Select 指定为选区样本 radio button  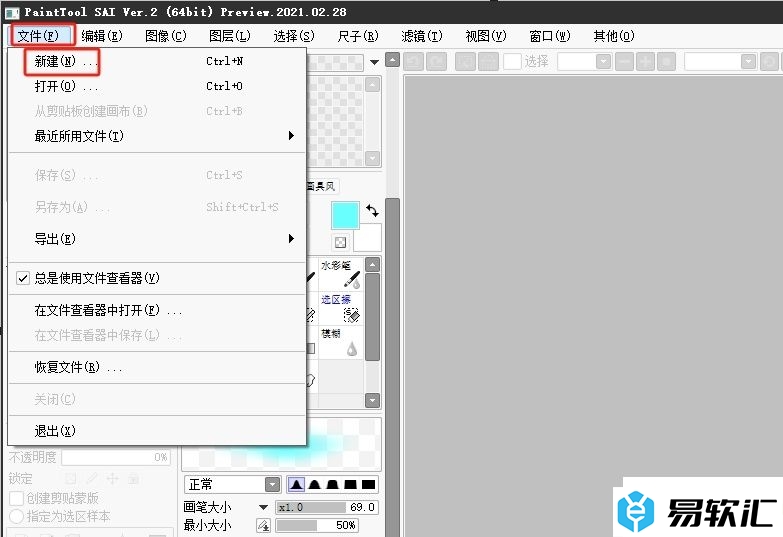point(16,517)
